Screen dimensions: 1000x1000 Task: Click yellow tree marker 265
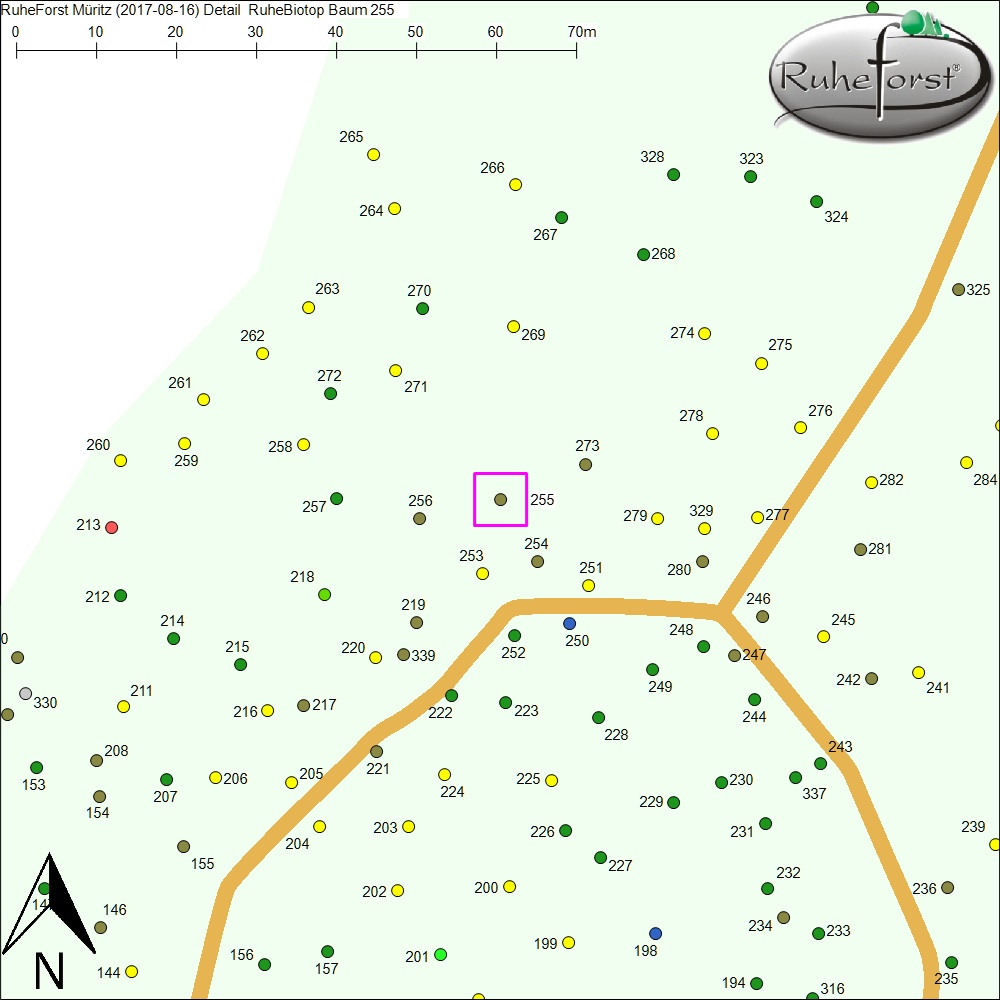(x=373, y=154)
